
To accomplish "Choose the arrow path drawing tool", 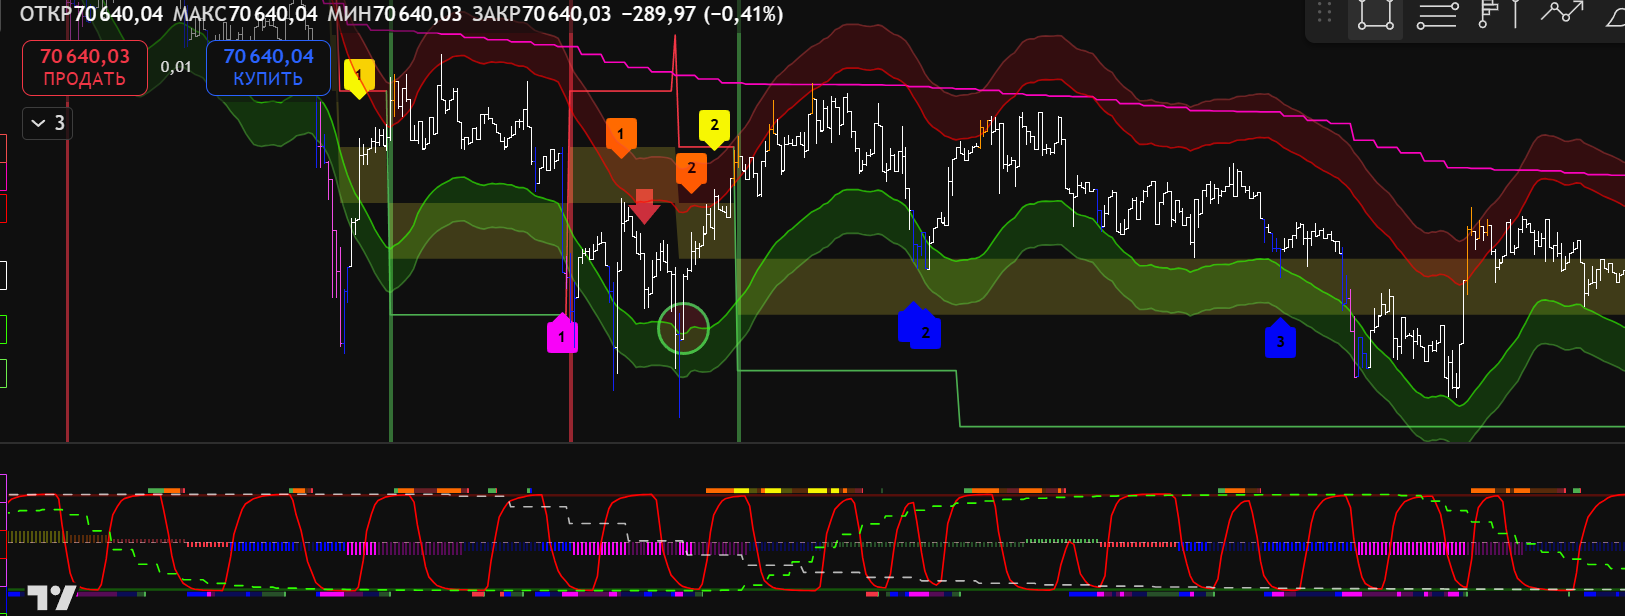I will point(1561,13).
